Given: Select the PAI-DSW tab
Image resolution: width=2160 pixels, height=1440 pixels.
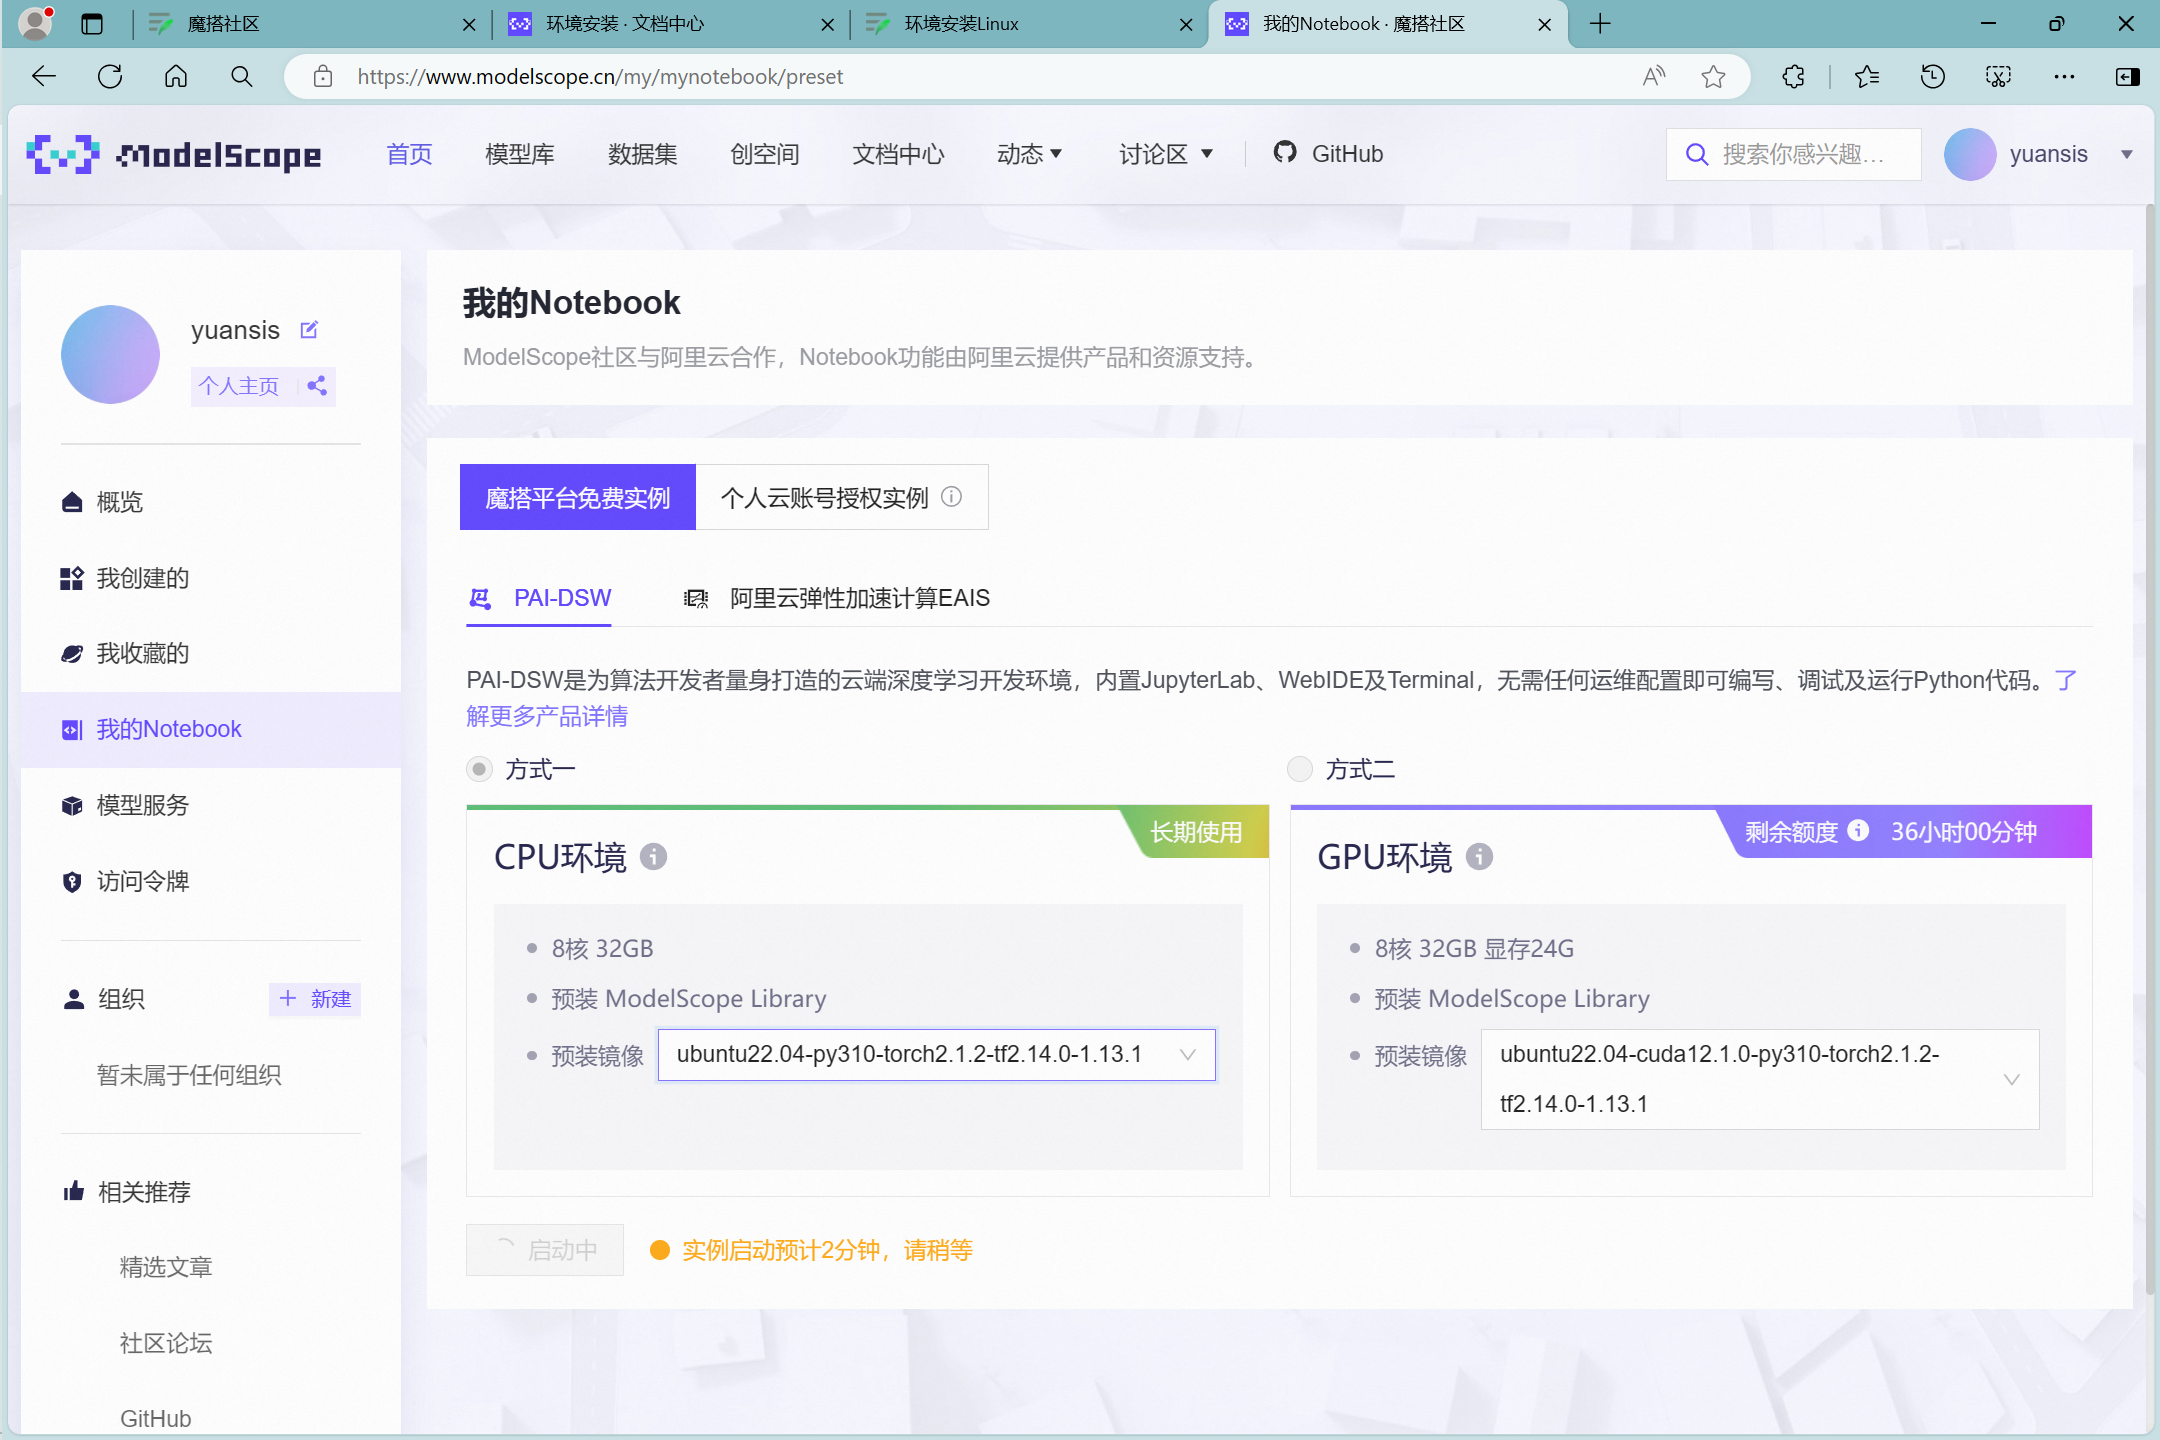Looking at the screenshot, I should click(x=540, y=598).
